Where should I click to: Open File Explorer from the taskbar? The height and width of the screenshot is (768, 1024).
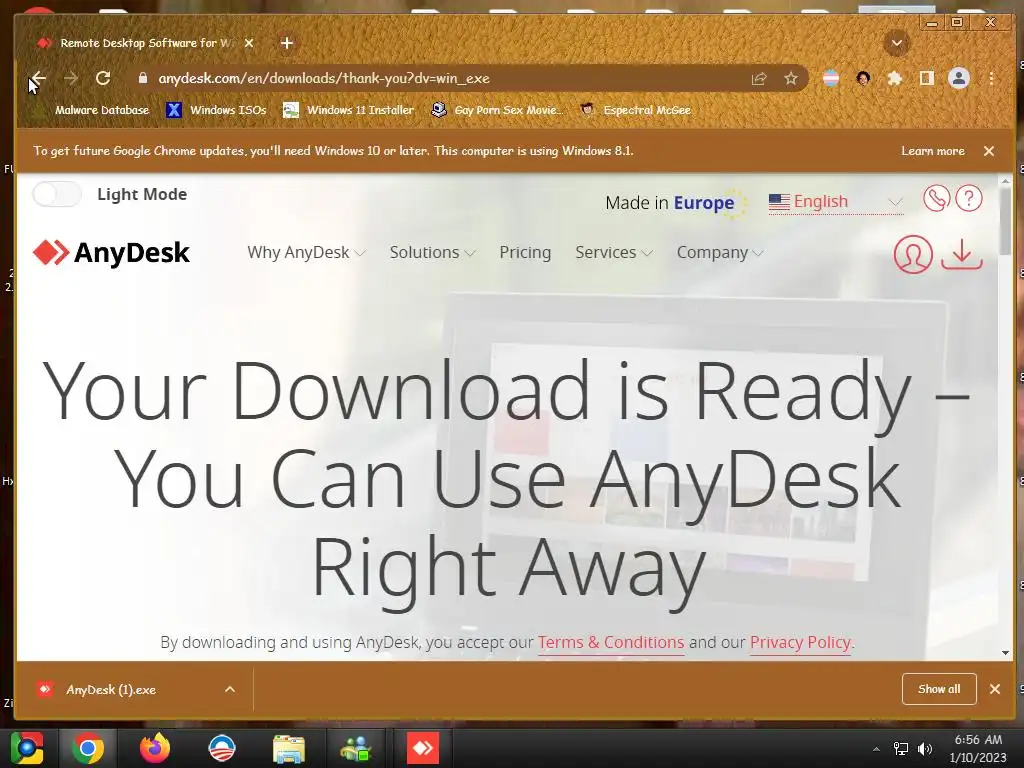click(289, 748)
